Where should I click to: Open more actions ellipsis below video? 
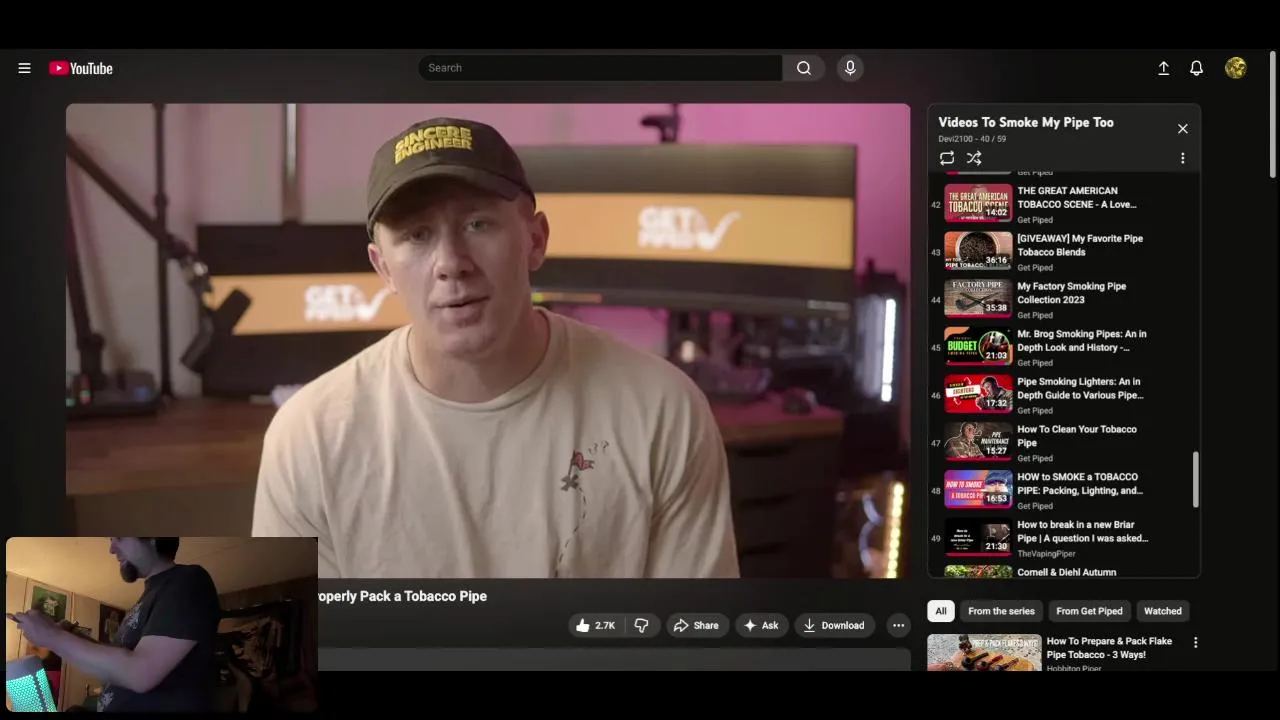pos(898,625)
